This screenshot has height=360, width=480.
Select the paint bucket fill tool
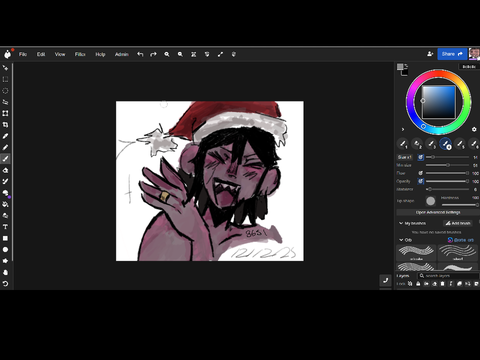click(5, 204)
